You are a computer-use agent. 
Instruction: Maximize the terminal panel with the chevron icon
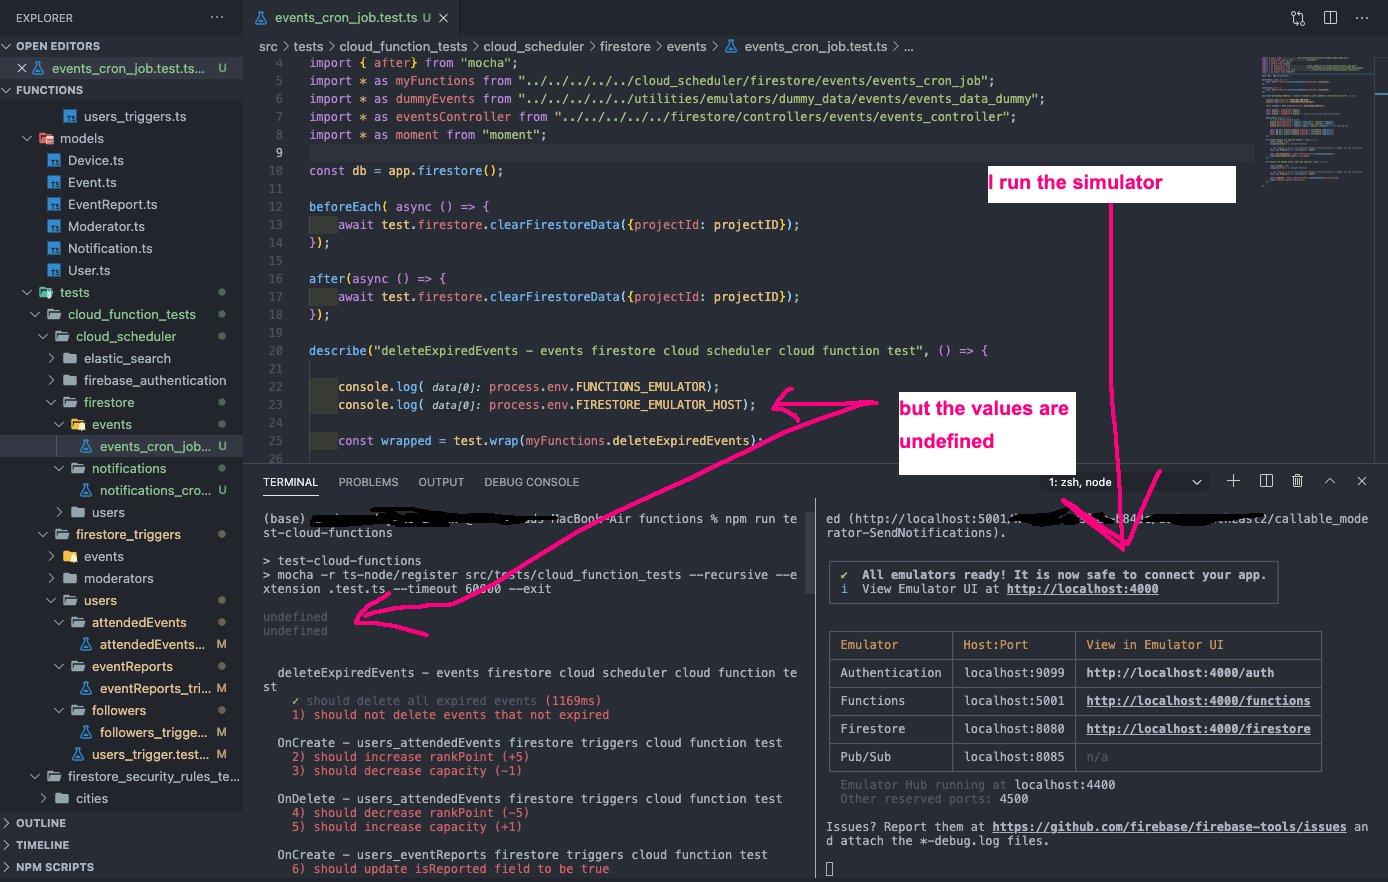[1330, 481]
